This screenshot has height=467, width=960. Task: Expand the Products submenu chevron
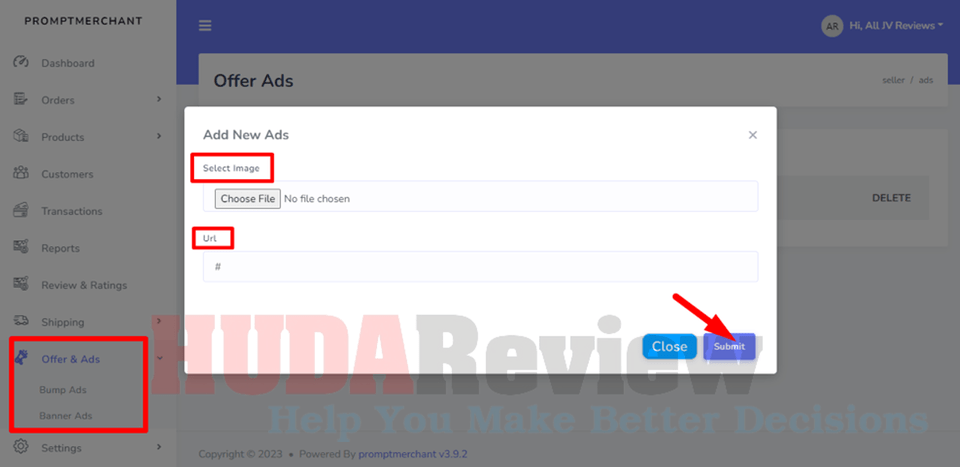[159, 136]
